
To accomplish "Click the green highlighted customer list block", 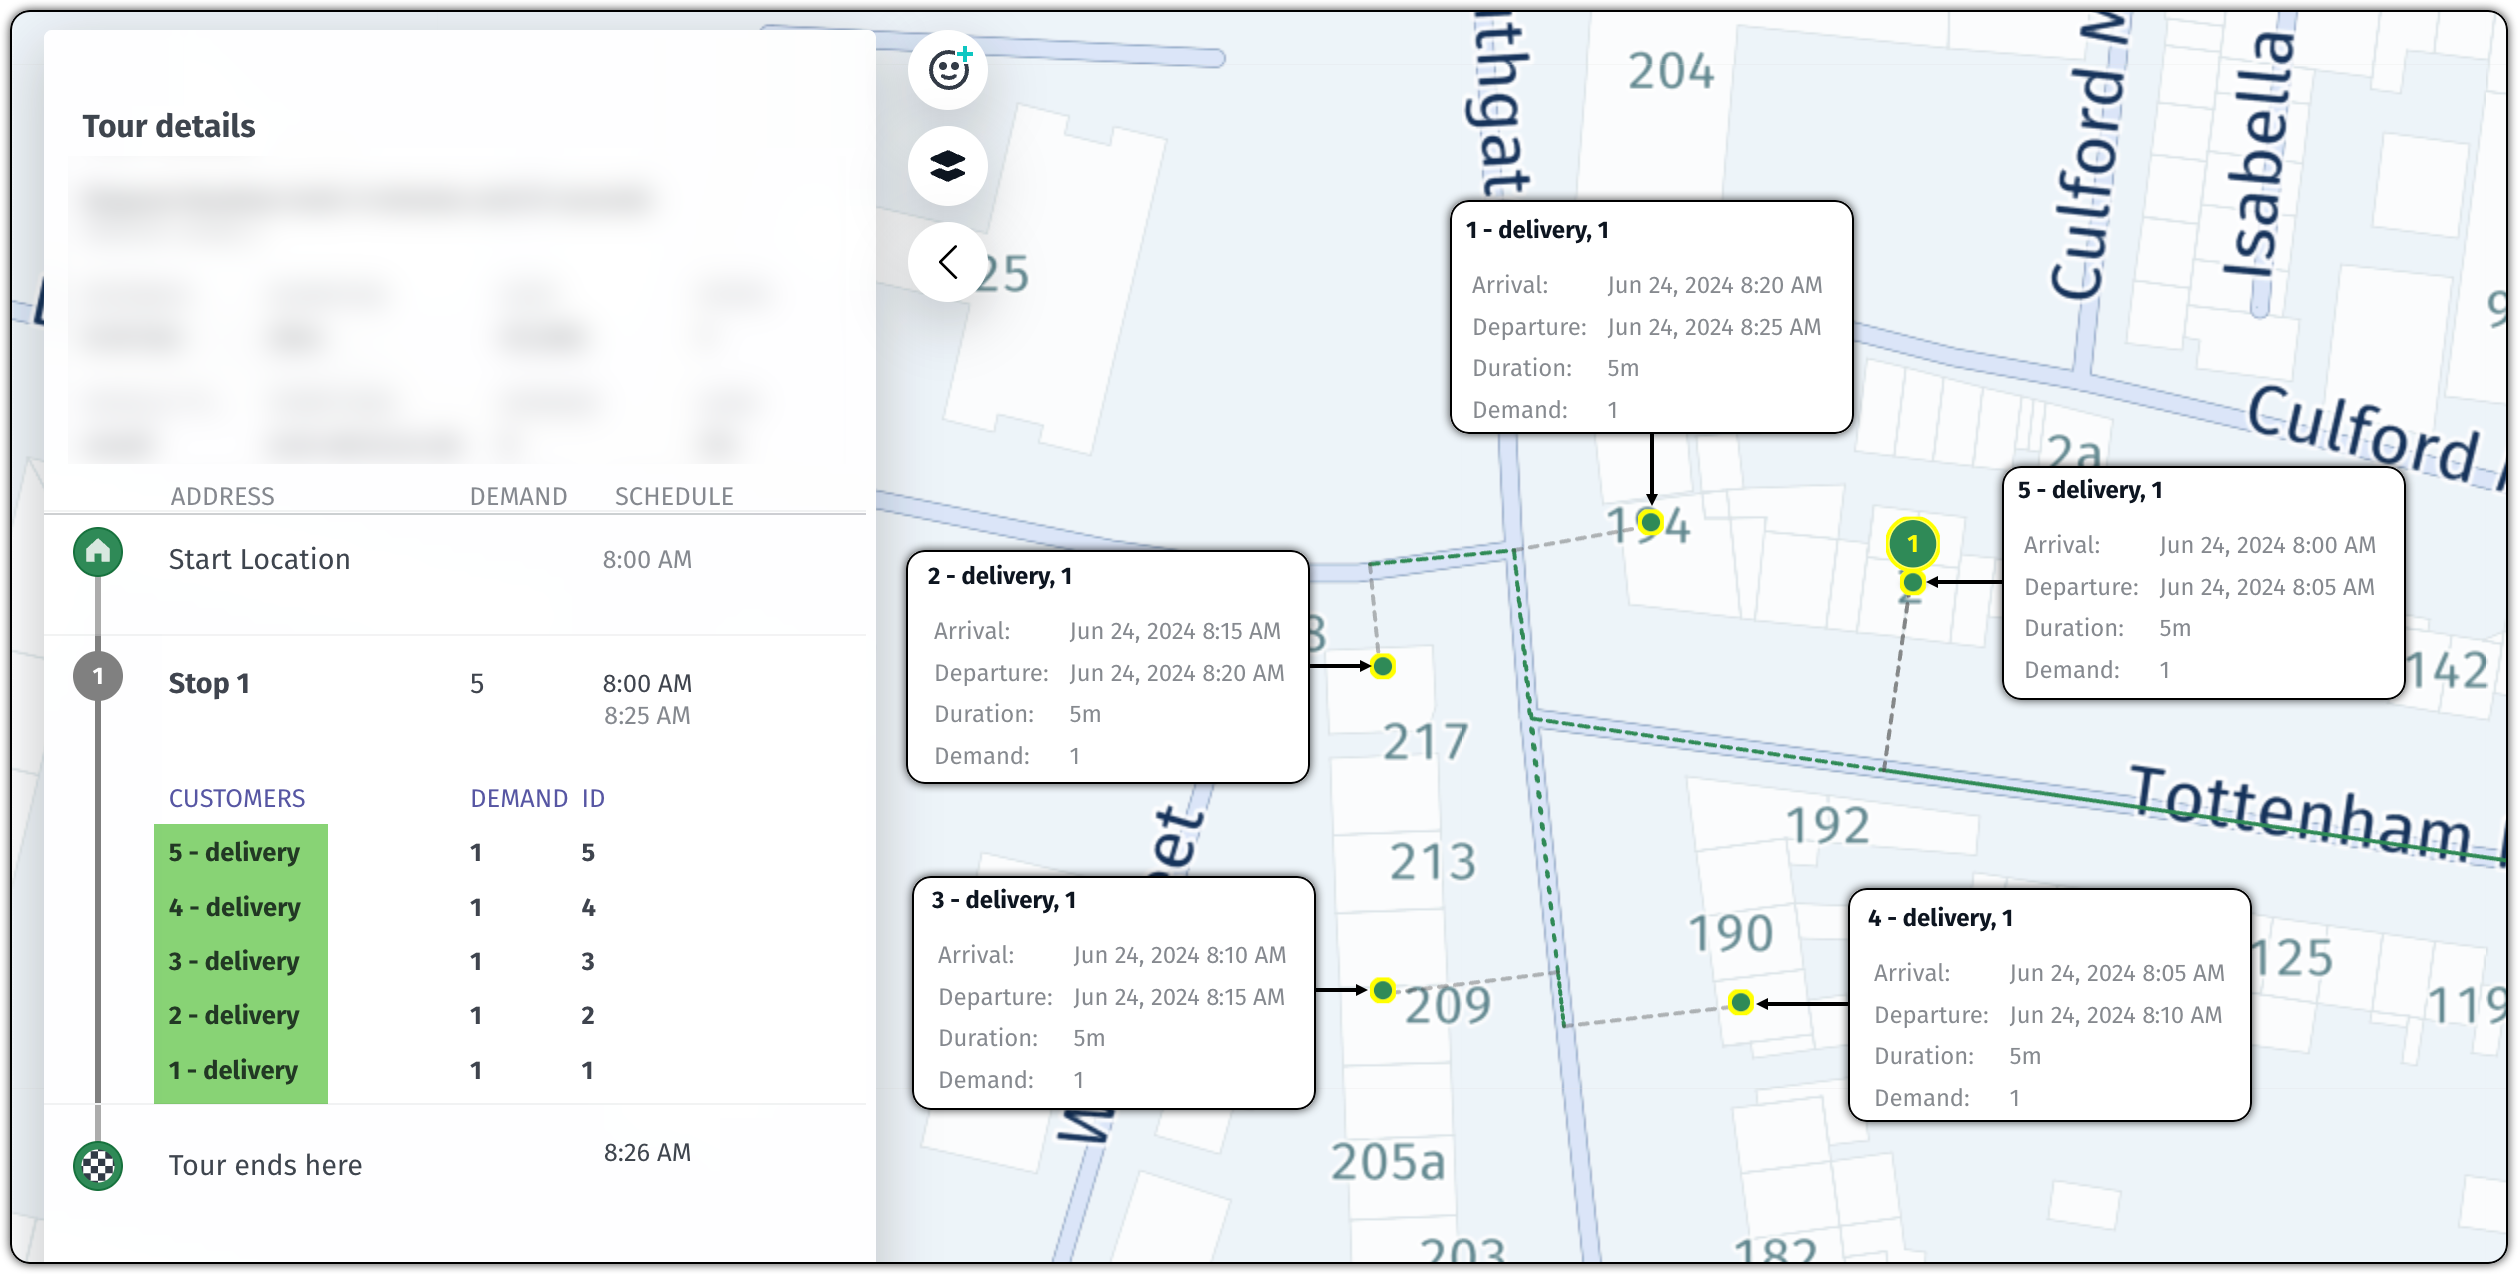I will click(241, 960).
